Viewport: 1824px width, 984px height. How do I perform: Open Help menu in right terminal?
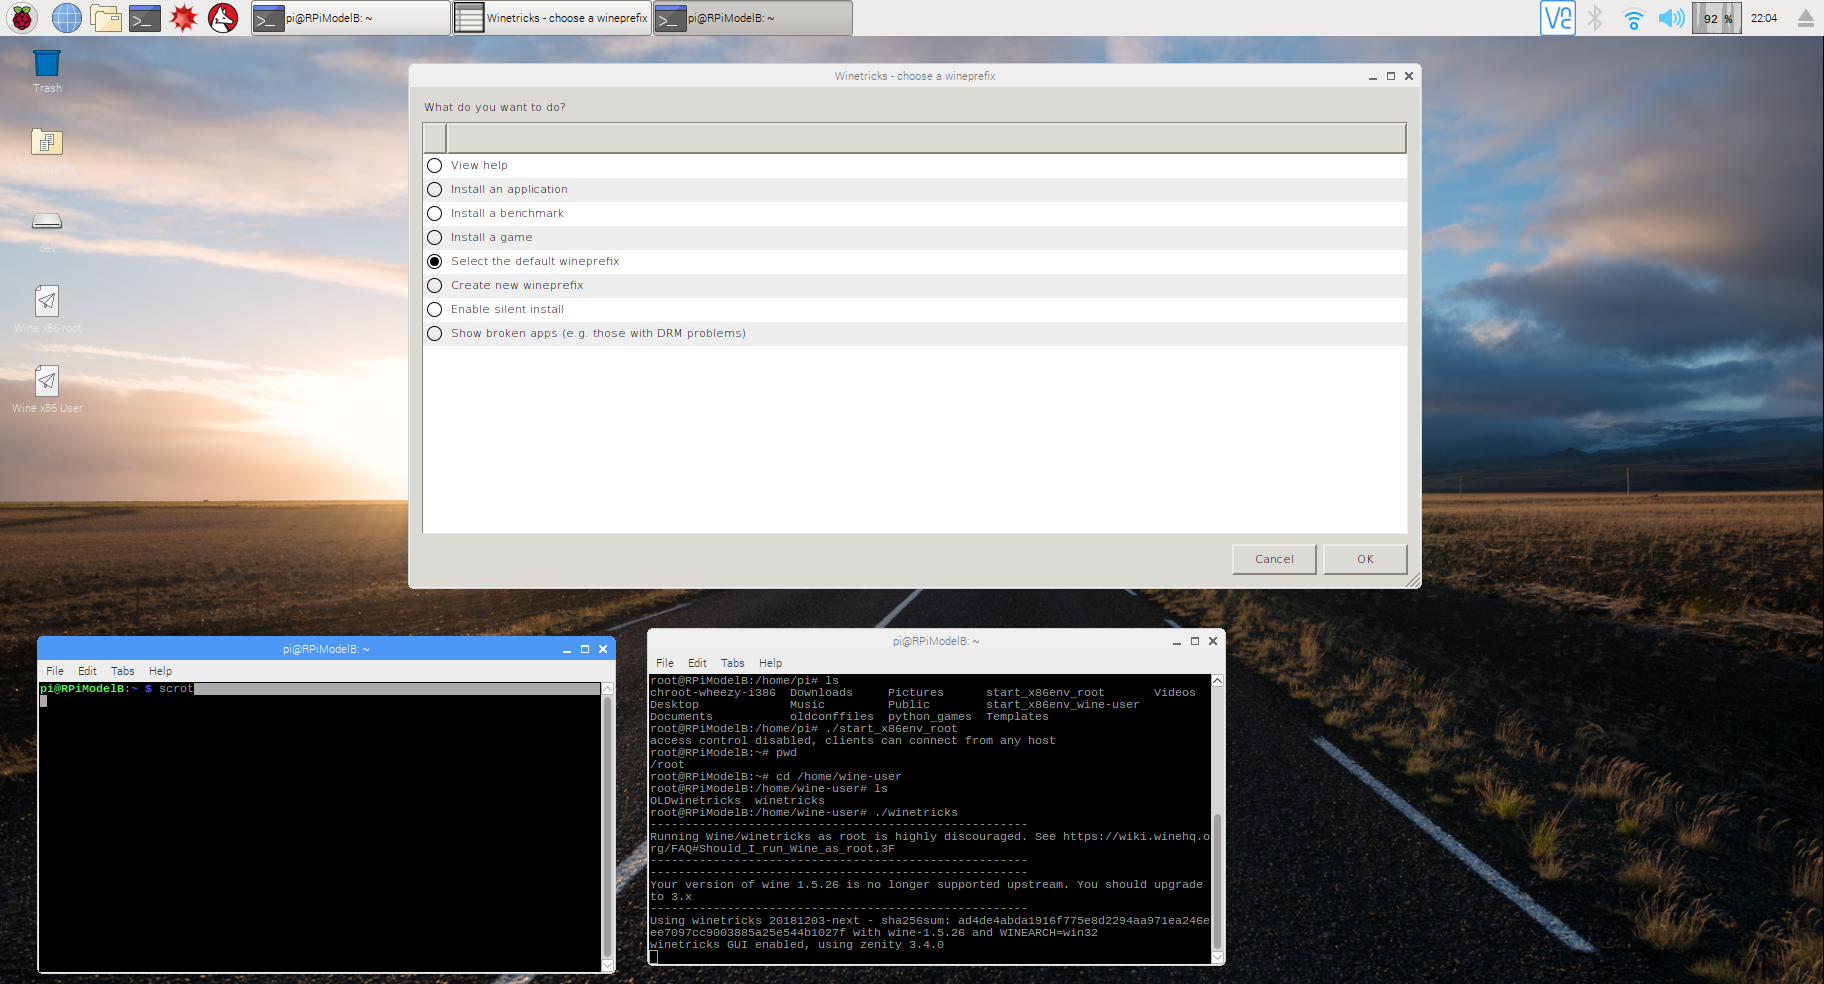[770, 663]
